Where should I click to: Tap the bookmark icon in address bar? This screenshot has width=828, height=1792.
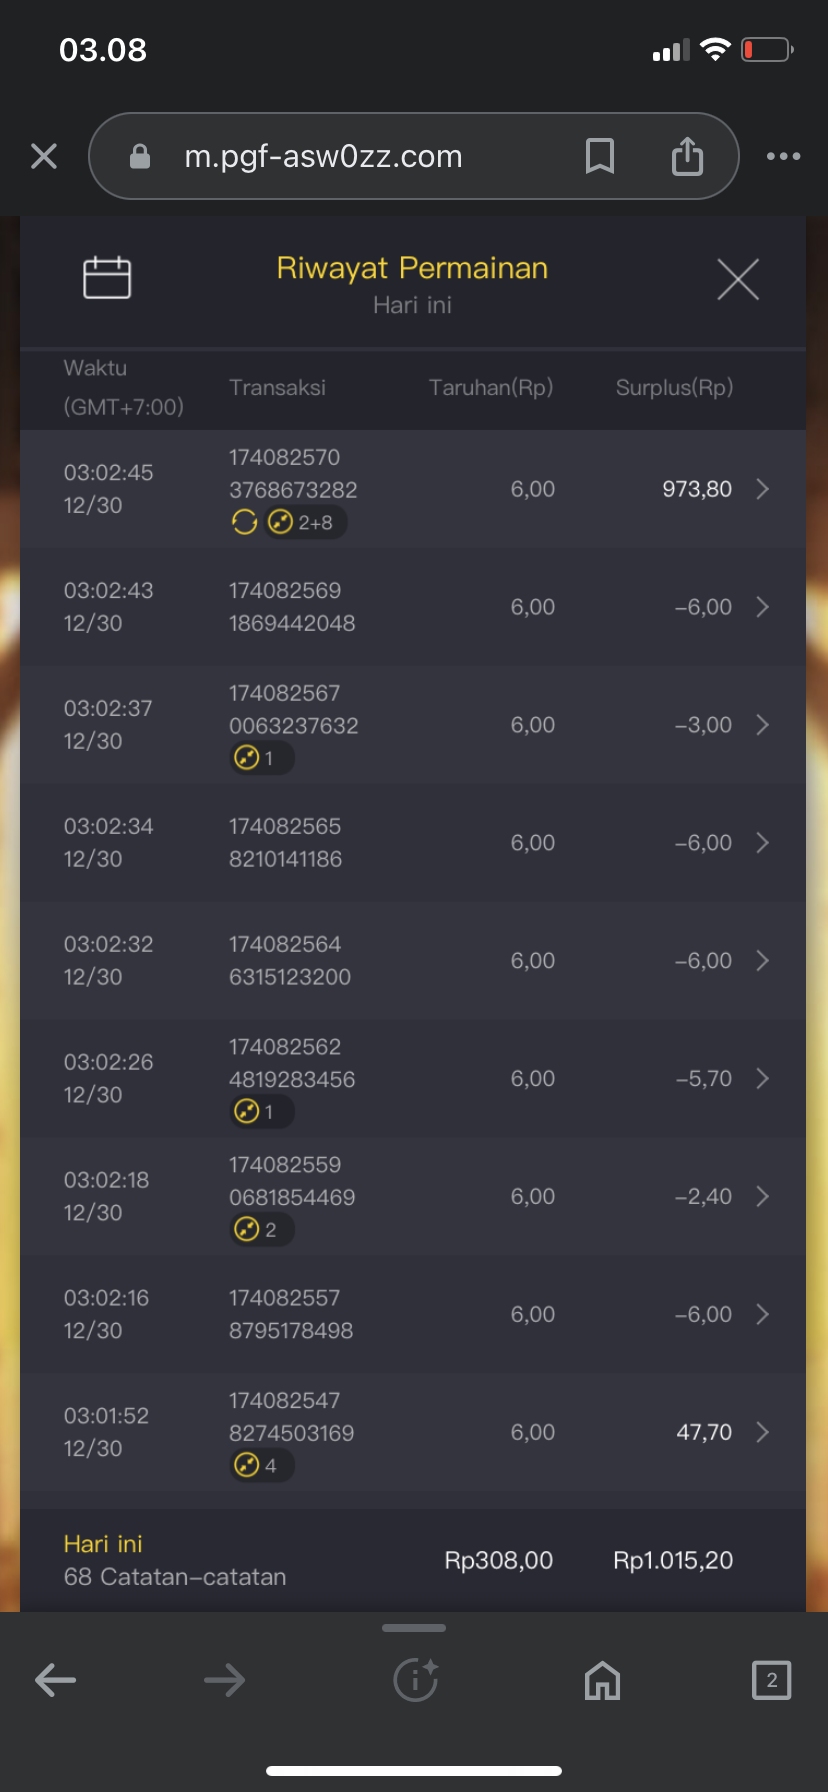[x=599, y=156]
